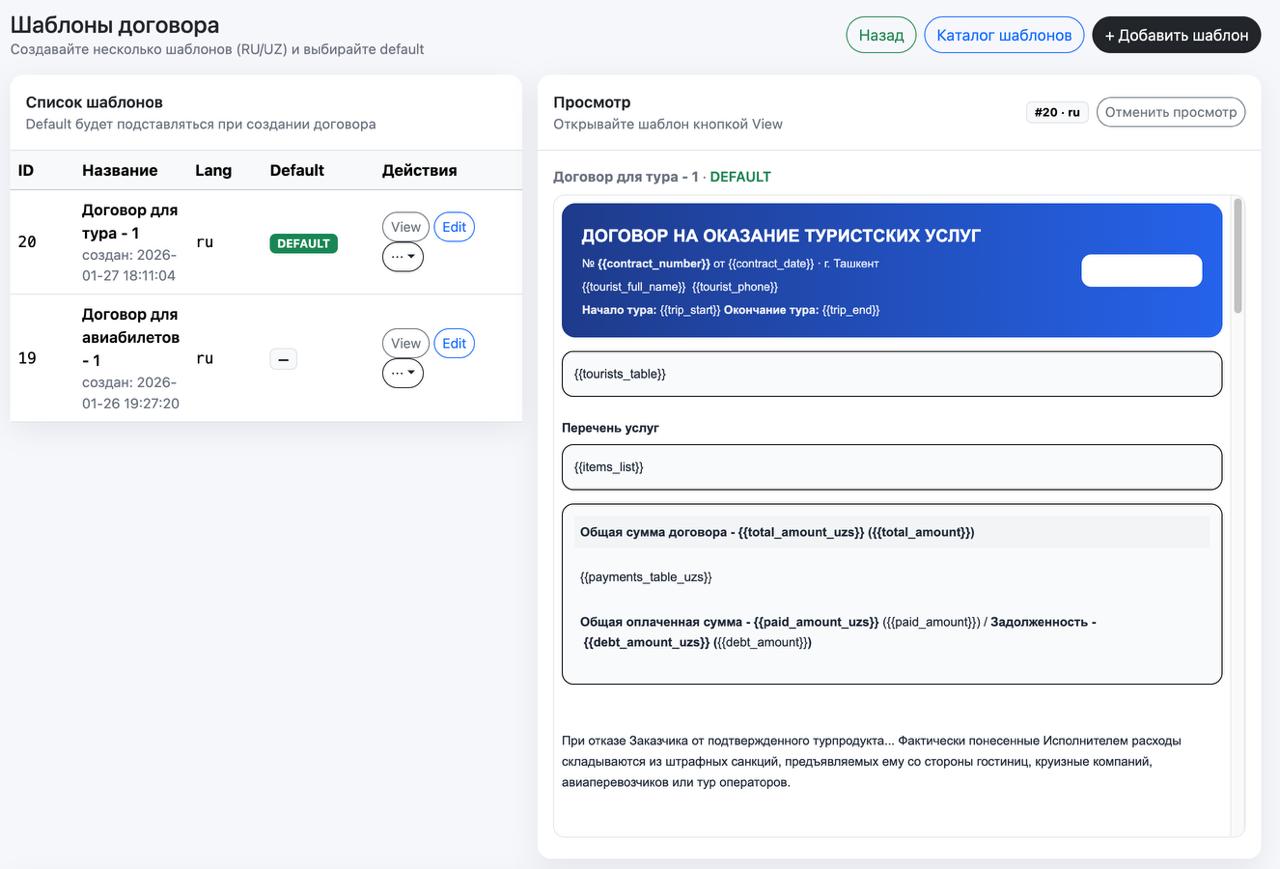View template Договор для авиабилетов - 1

tap(405, 343)
